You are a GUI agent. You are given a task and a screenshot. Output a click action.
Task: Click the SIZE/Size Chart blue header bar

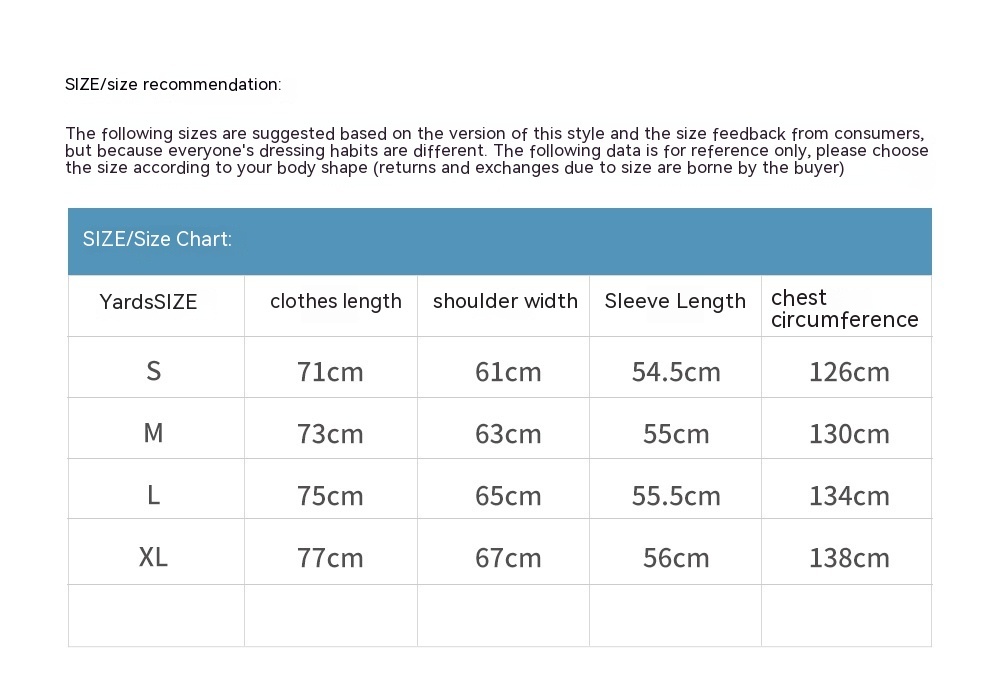[x=499, y=240]
